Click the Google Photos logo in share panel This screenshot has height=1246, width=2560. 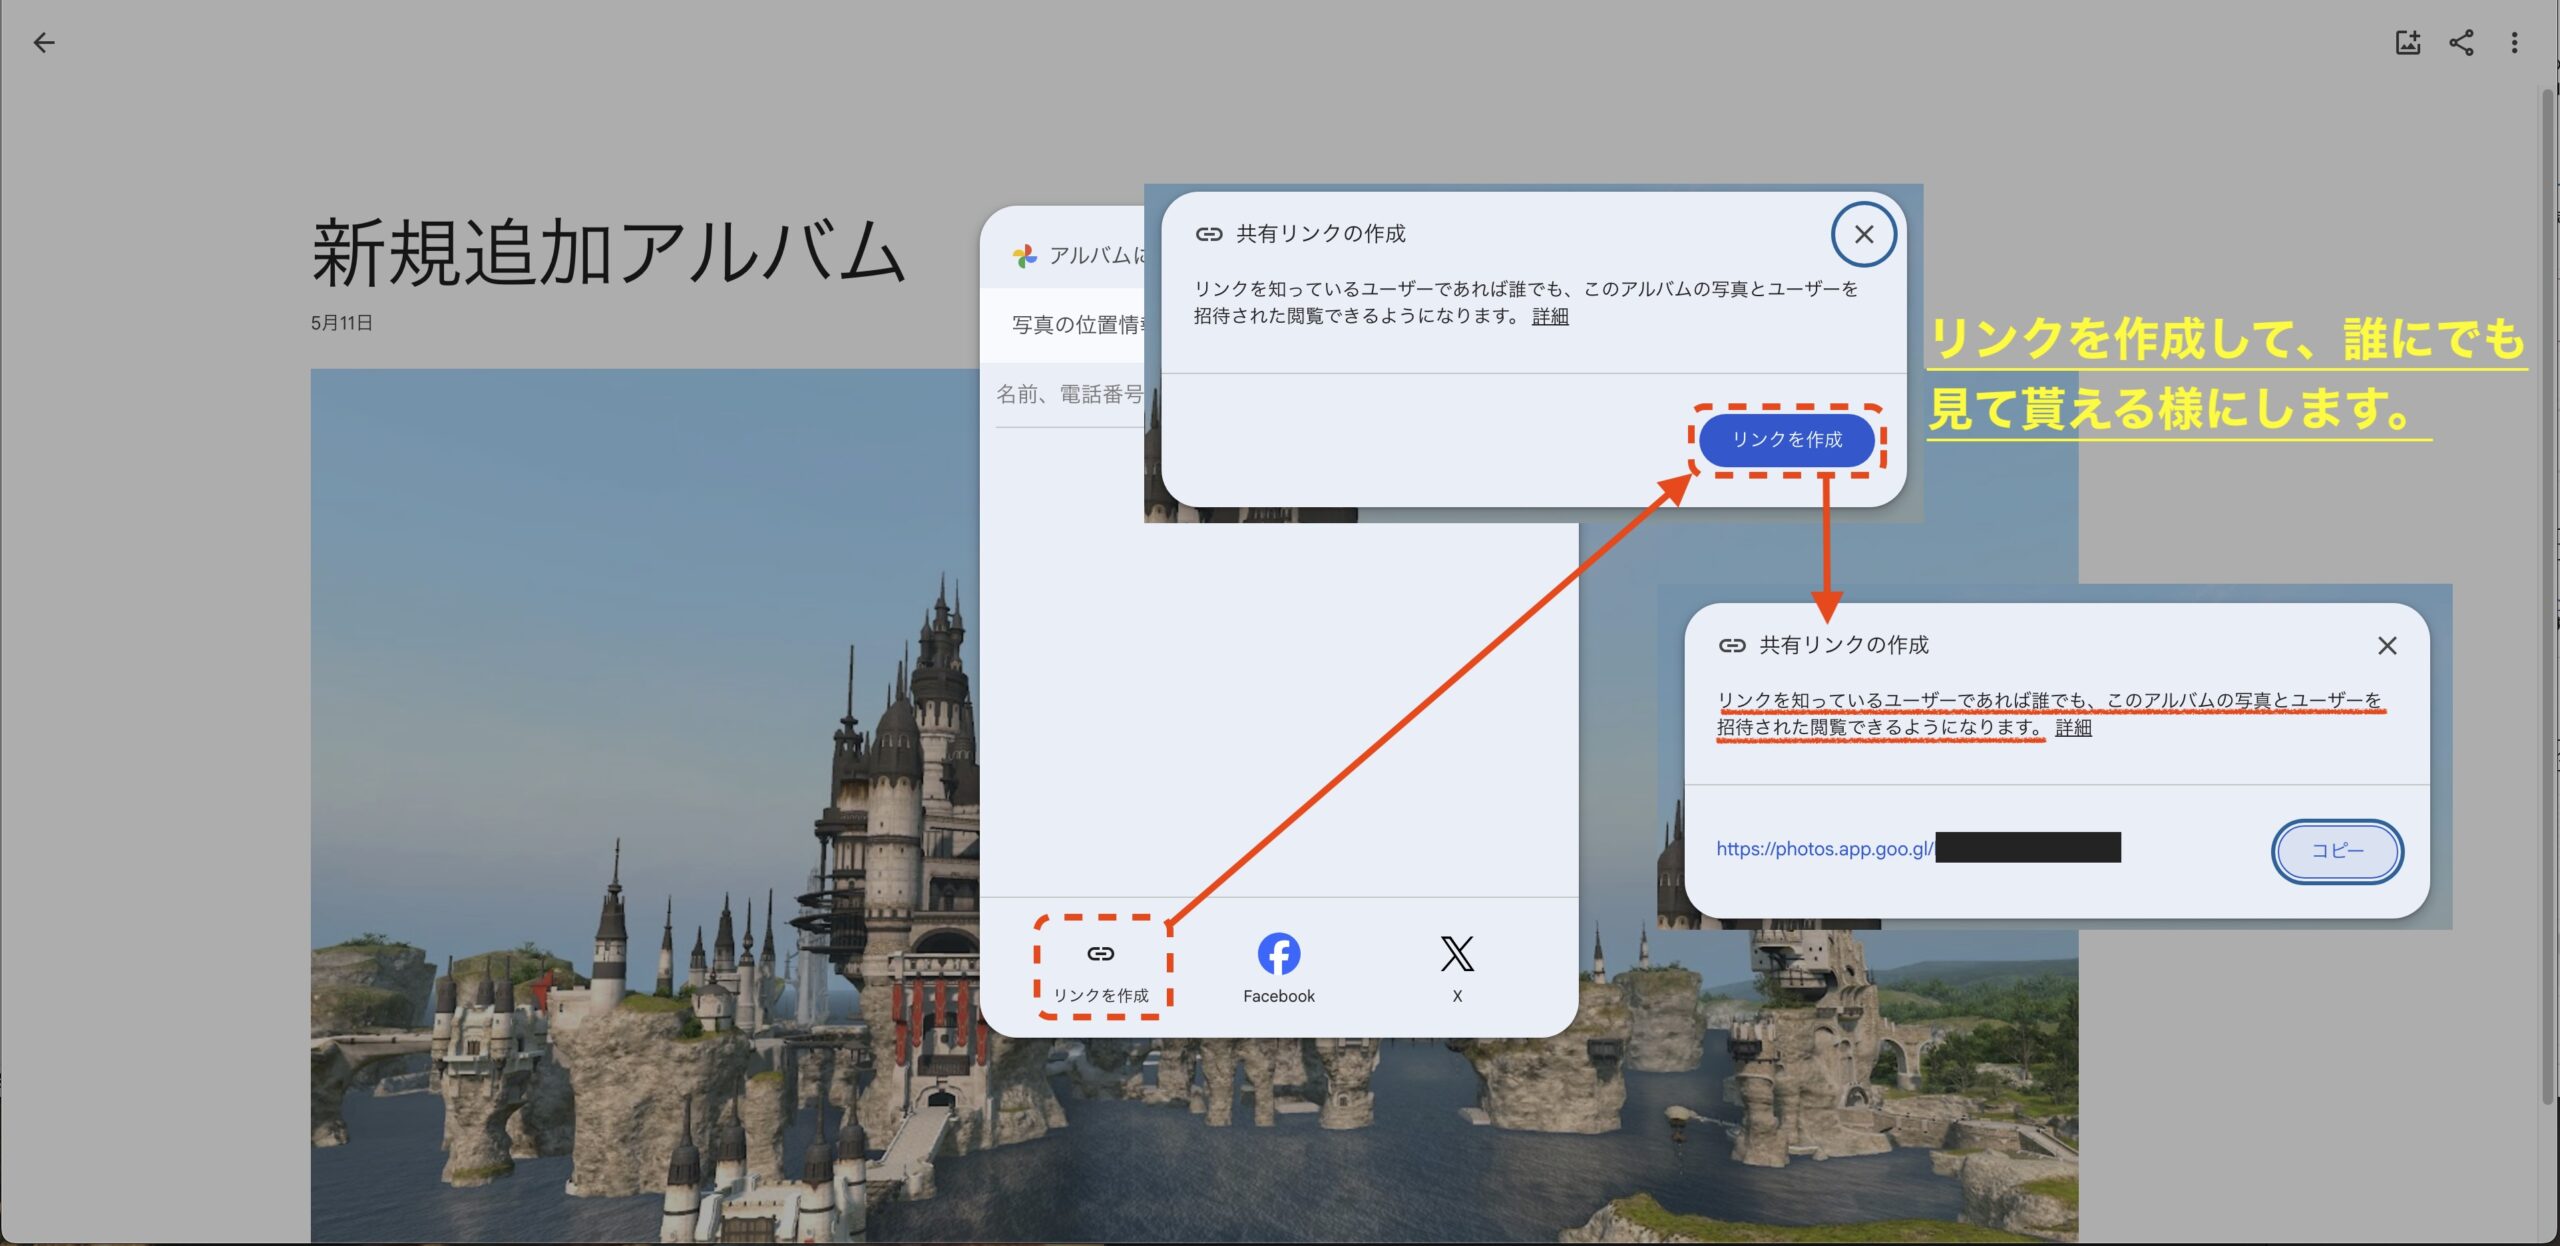pyautogui.click(x=1025, y=256)
